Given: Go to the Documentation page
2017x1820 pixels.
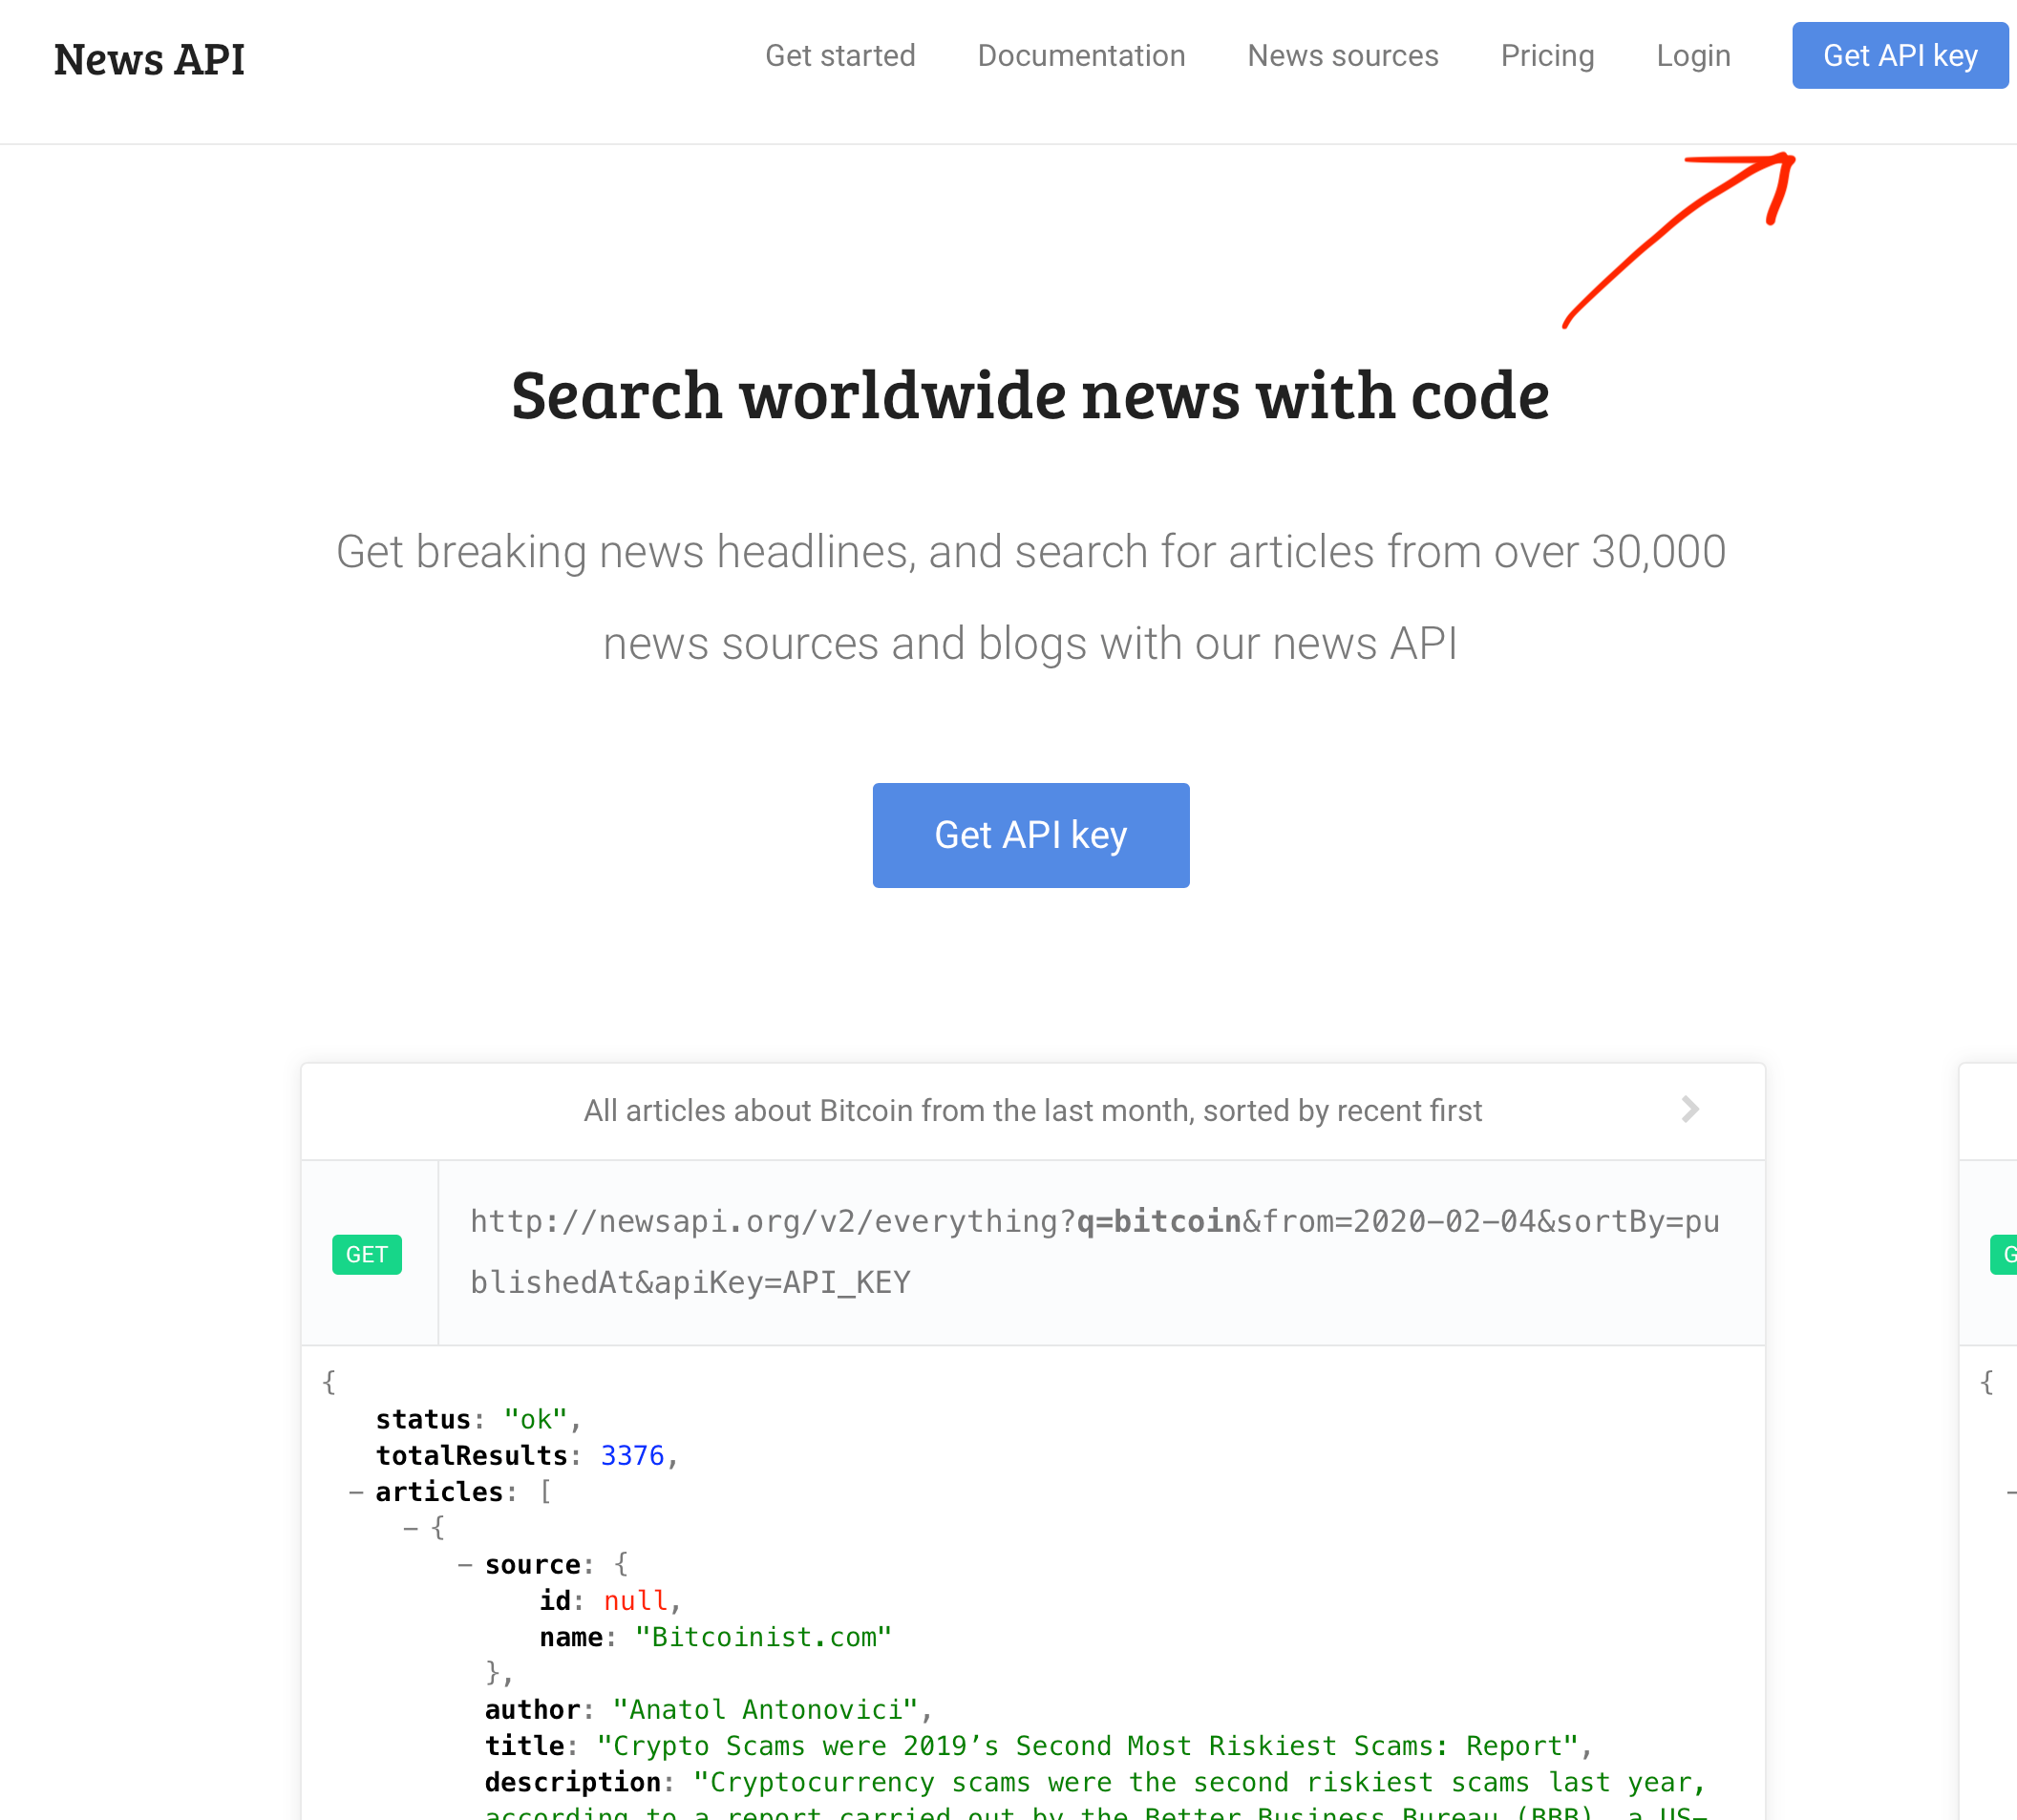Looking at the screenshot, I should 1081,56.
